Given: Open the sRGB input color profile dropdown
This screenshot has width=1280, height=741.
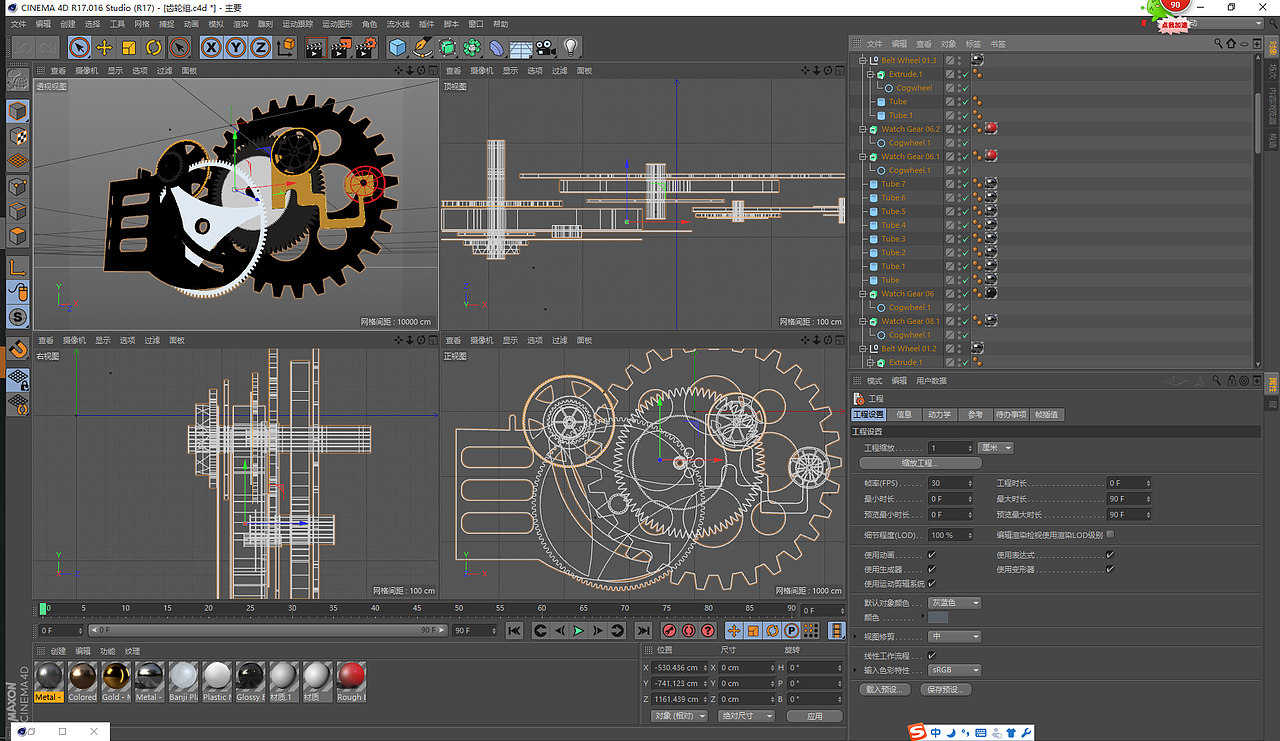Looking at the screenshot, I should click(x=954, y=670).
